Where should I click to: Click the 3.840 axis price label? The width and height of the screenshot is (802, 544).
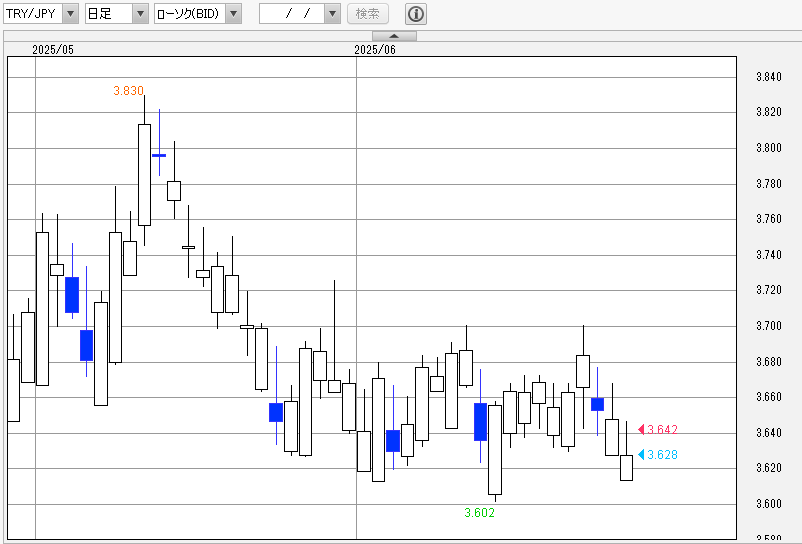point(769,77)
